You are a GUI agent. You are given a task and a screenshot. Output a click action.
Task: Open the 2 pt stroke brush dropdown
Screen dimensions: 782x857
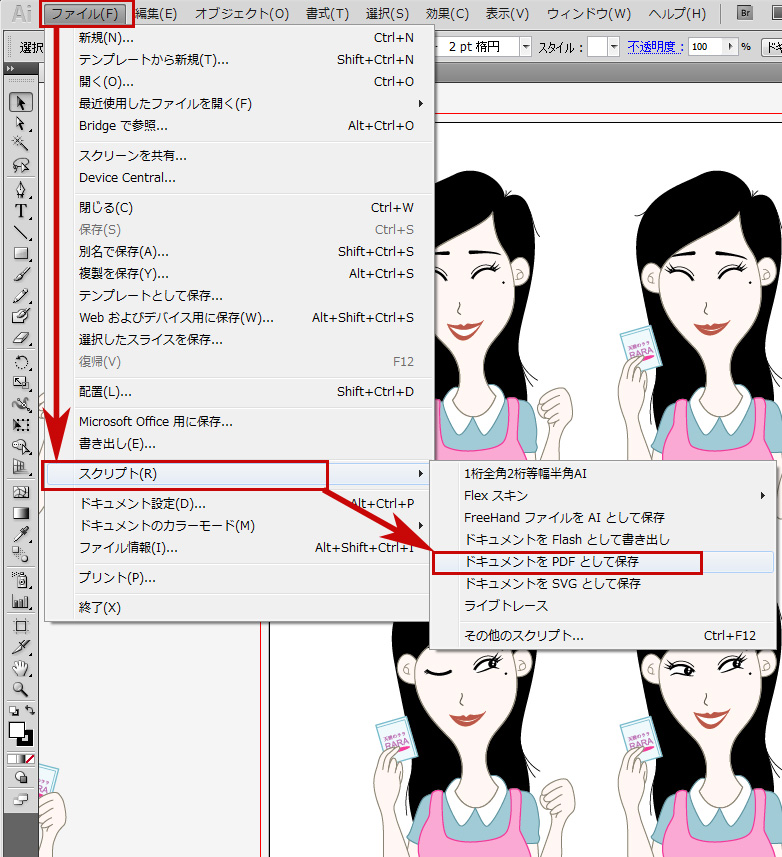(526, 47)
